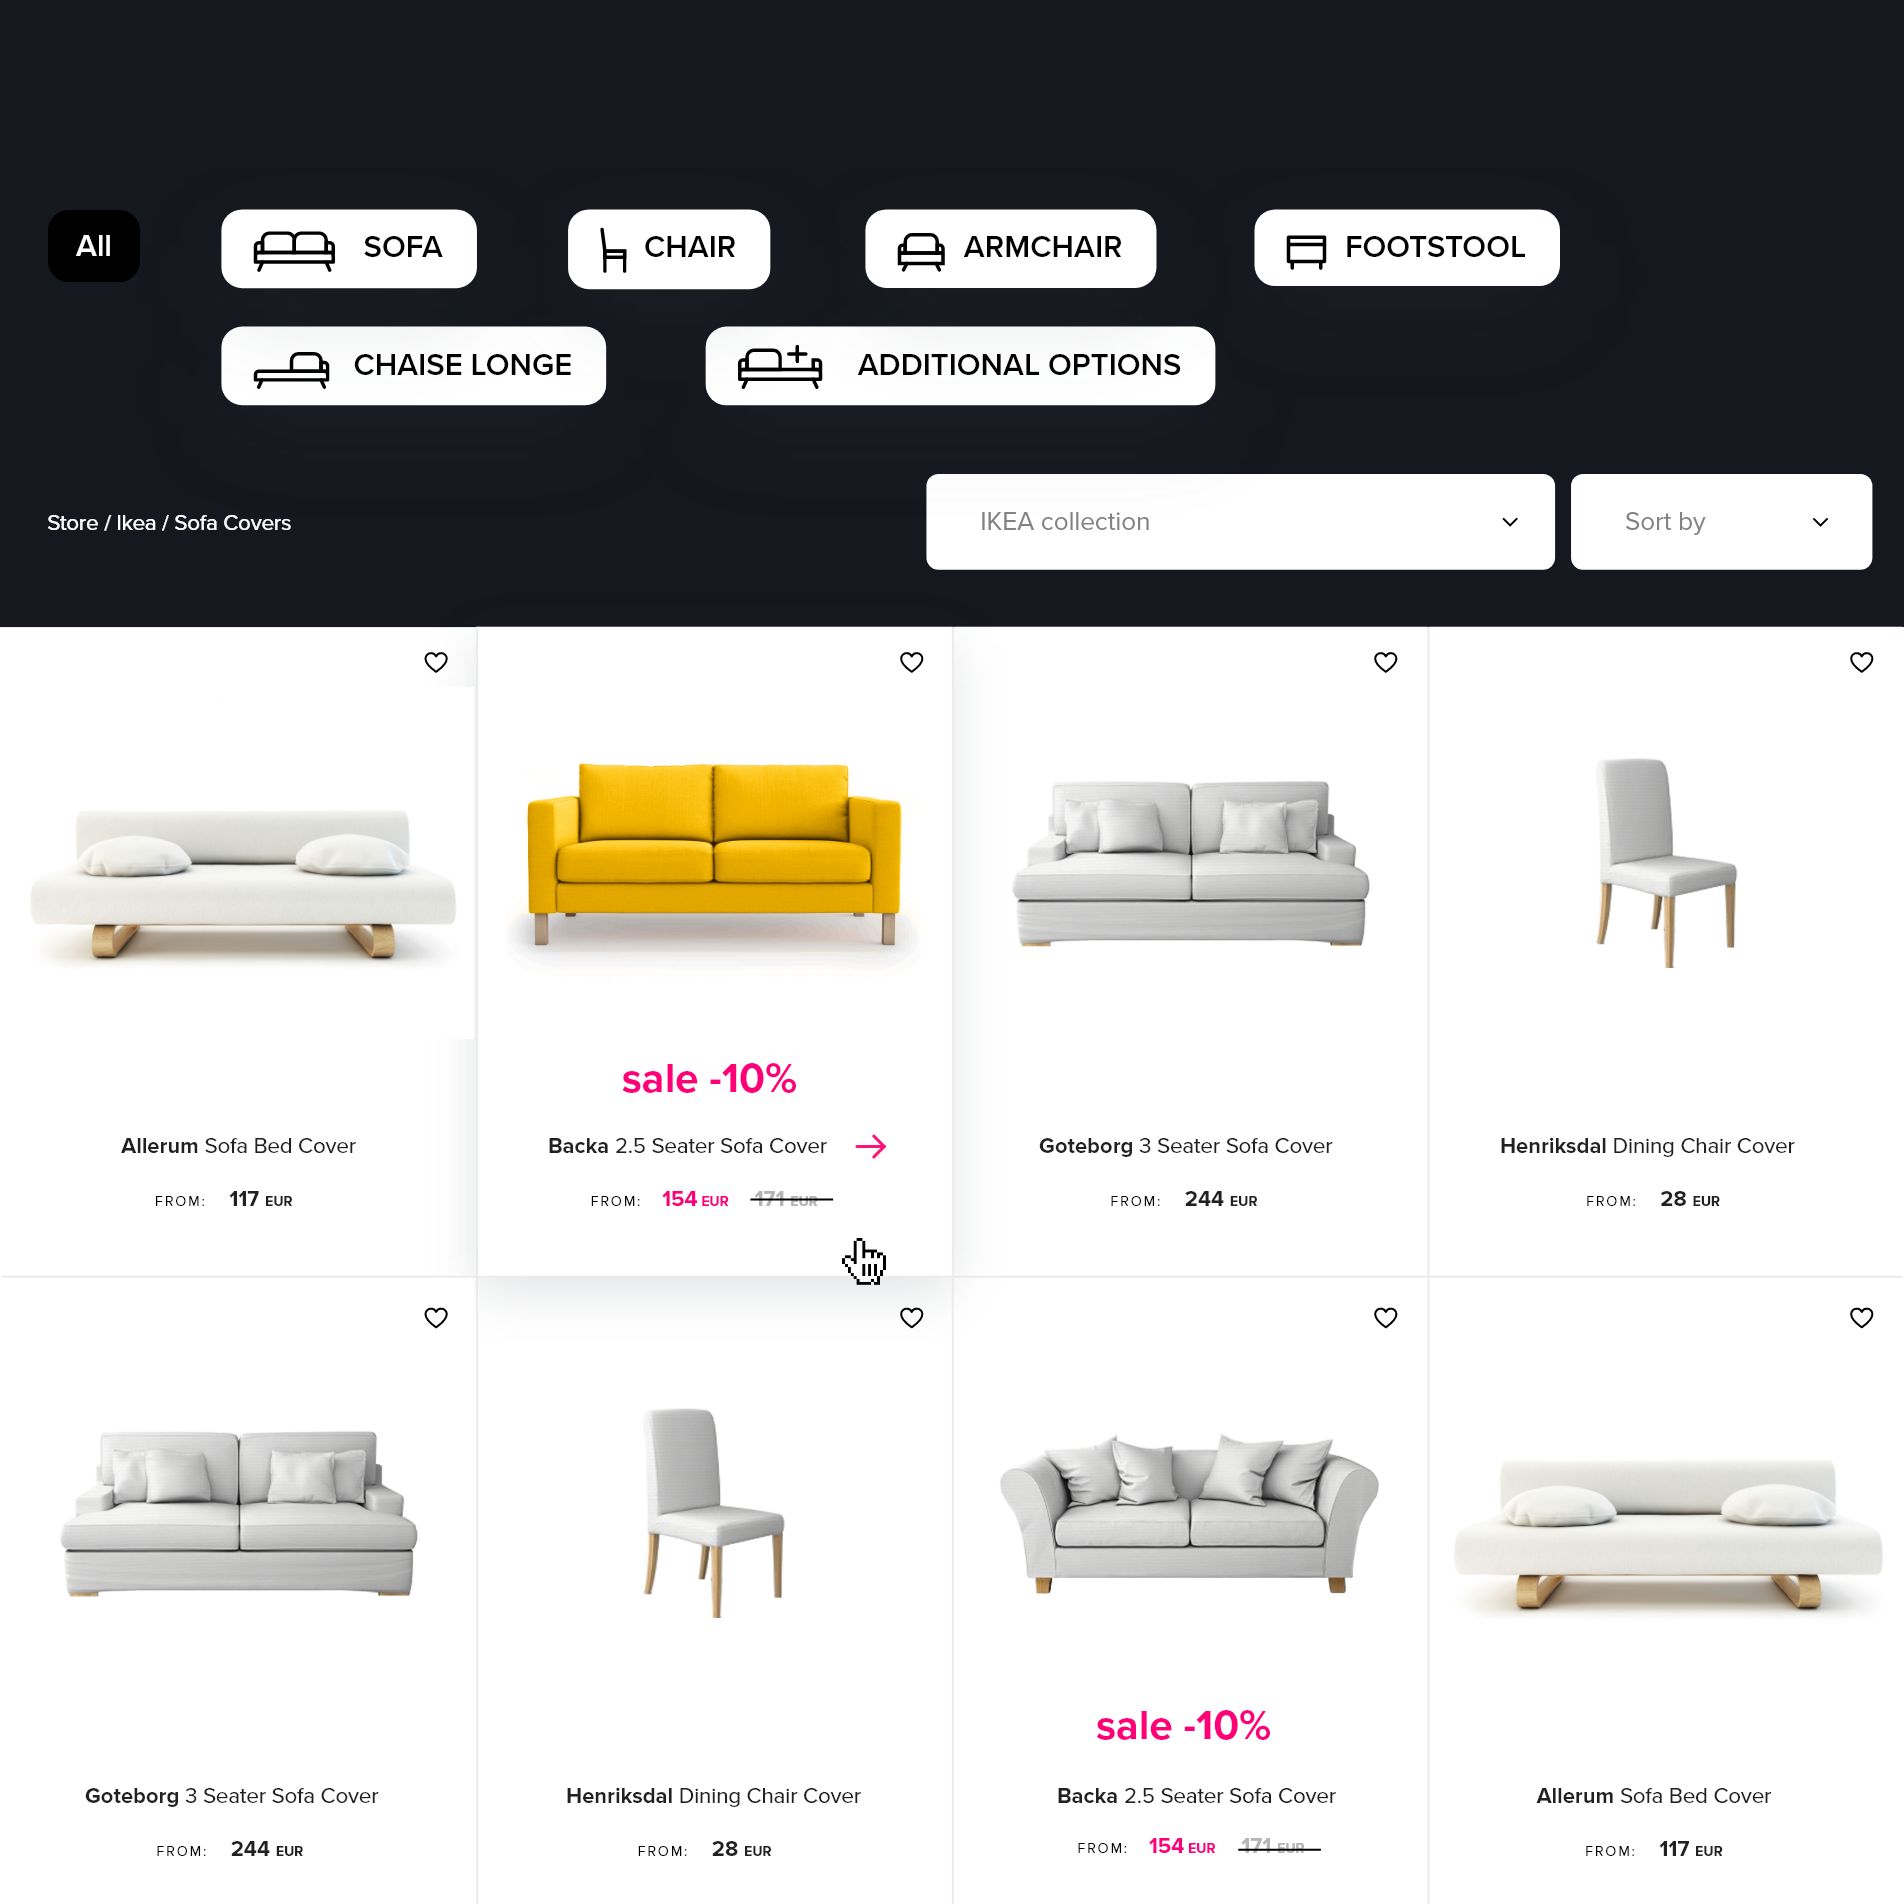This screenshot has width=1904, height=1904.
Task: Select the All category tab
Action: click(x=94, y=246)
